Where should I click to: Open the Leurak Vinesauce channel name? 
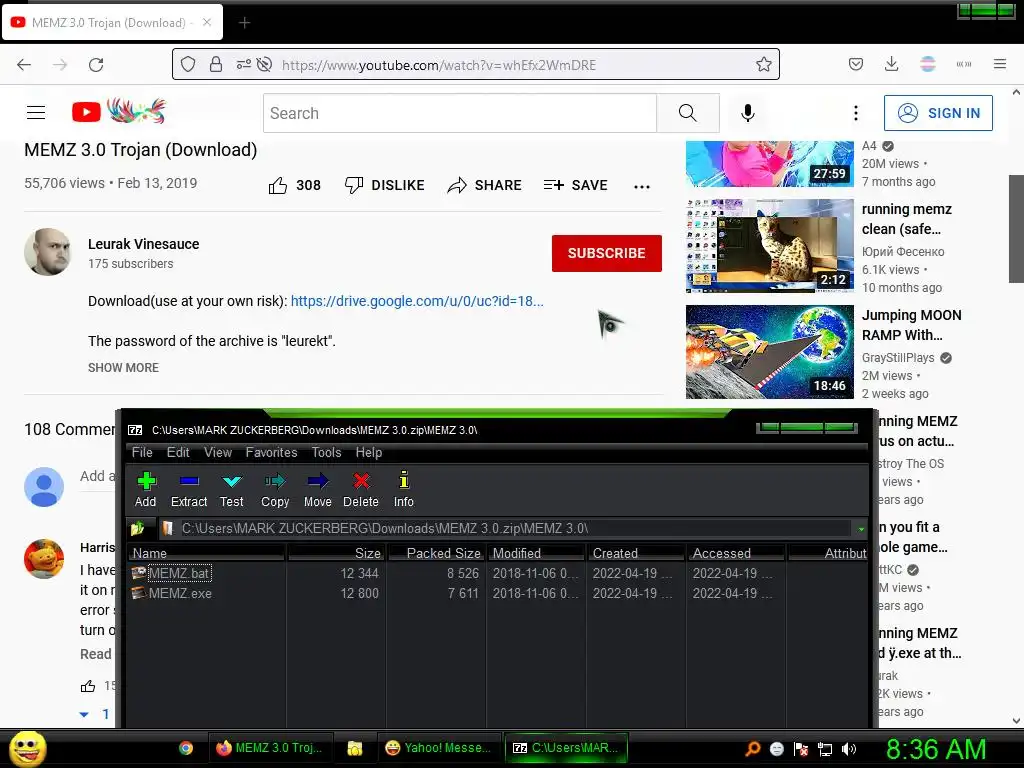[x=144, y=244]
